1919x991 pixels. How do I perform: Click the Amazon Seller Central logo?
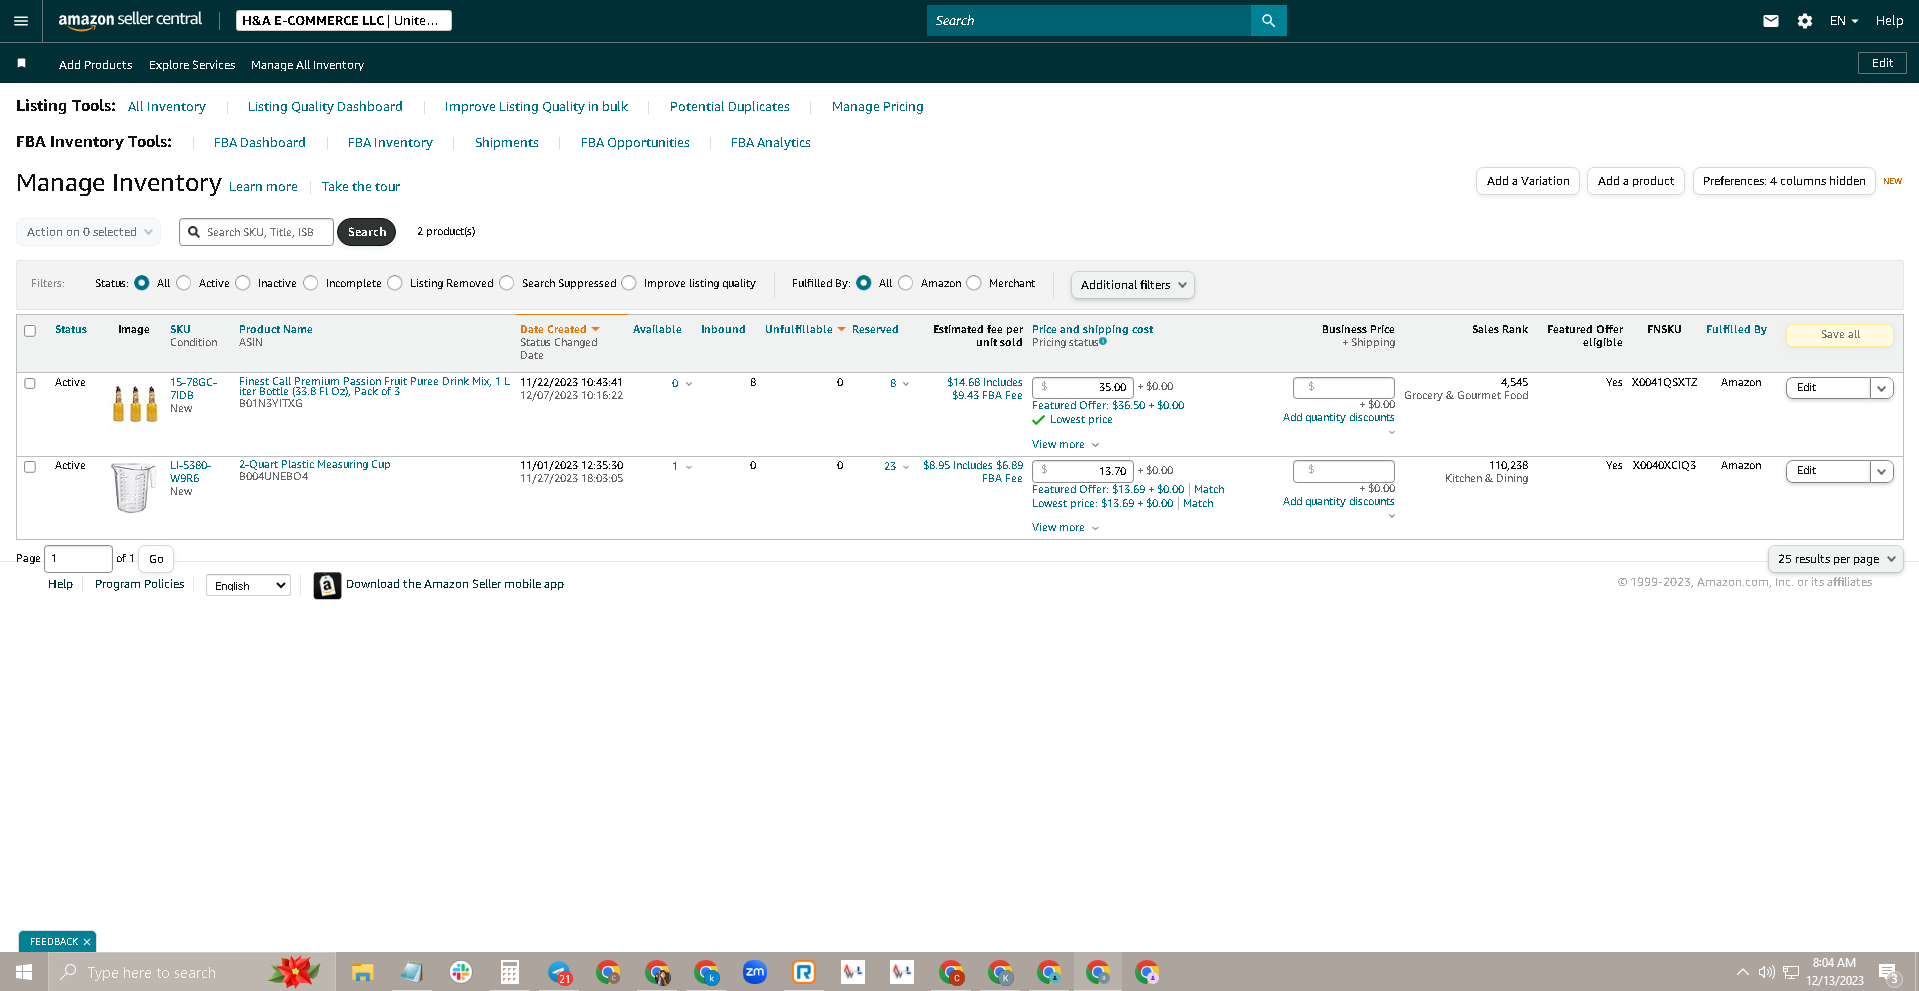pos(130,20)
